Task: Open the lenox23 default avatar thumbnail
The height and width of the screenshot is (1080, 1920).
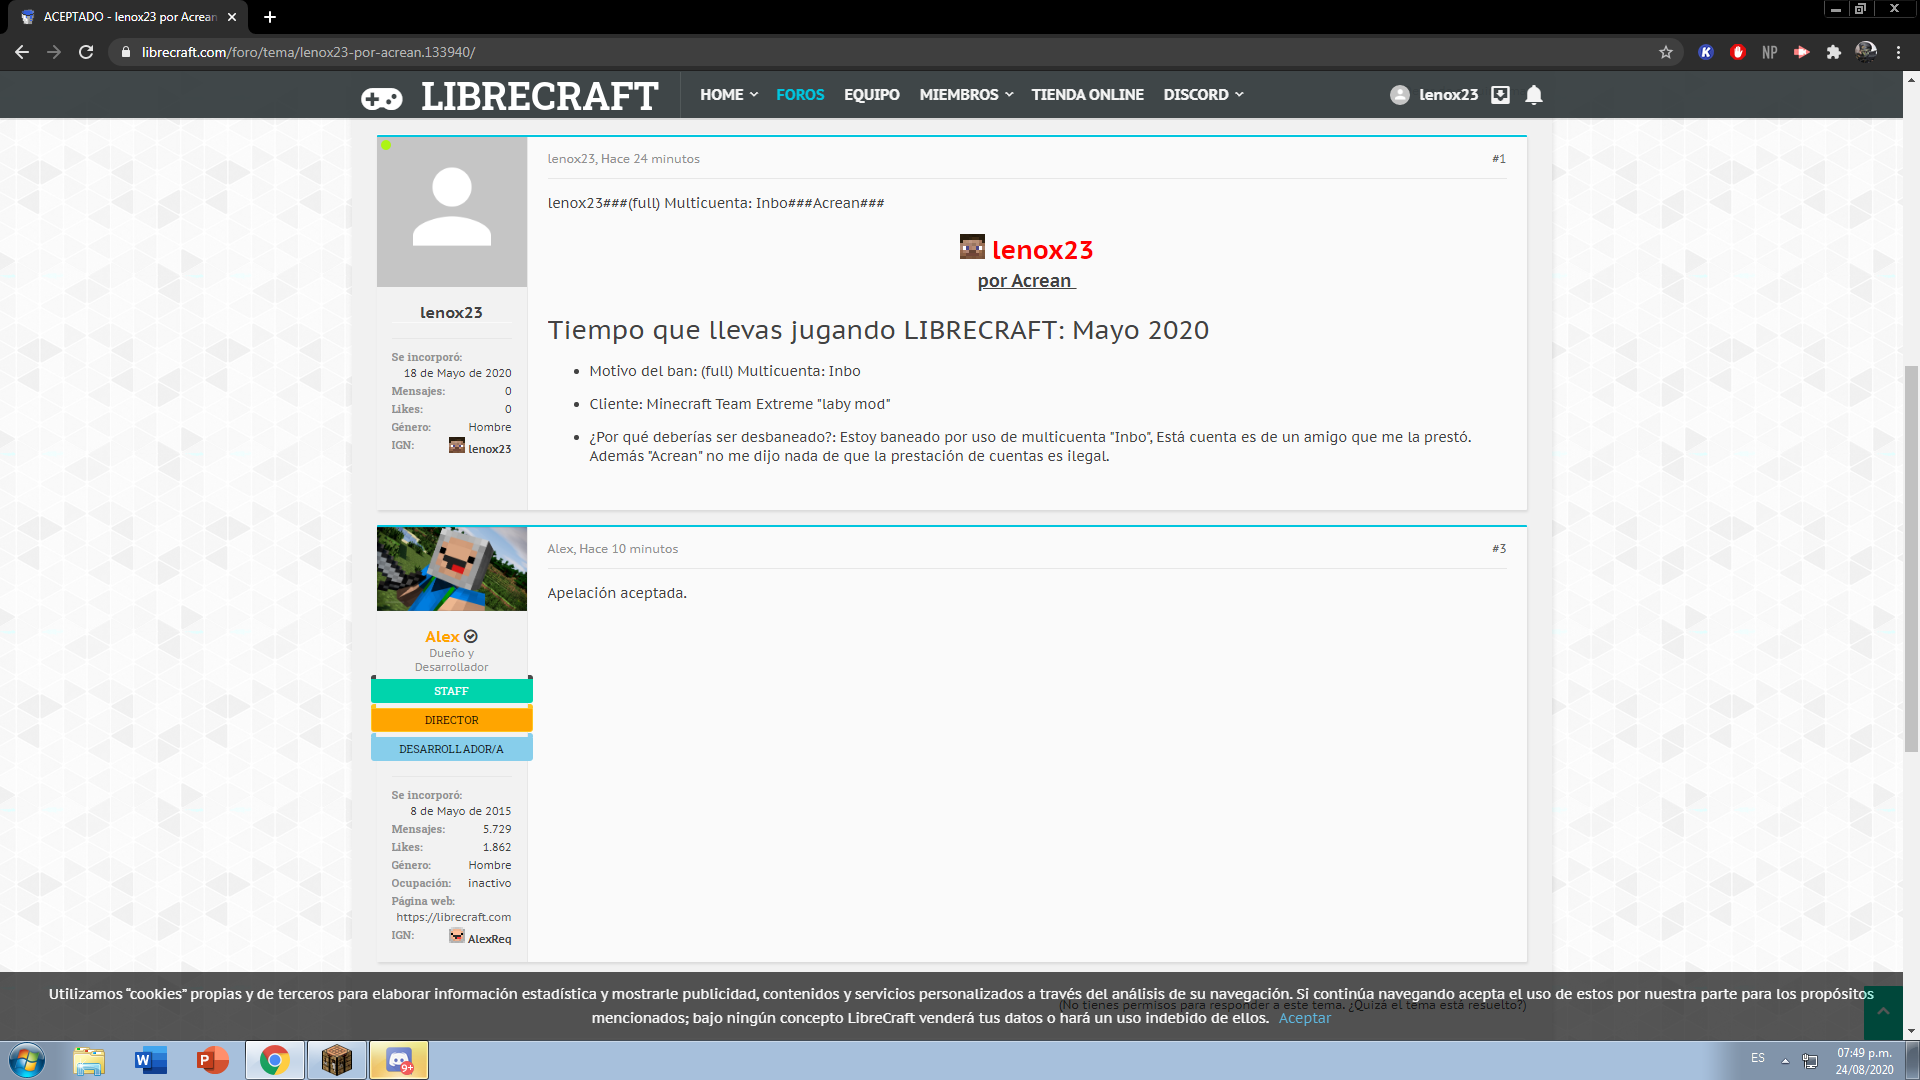Action: pyautogui.click(x=452, y=212)
